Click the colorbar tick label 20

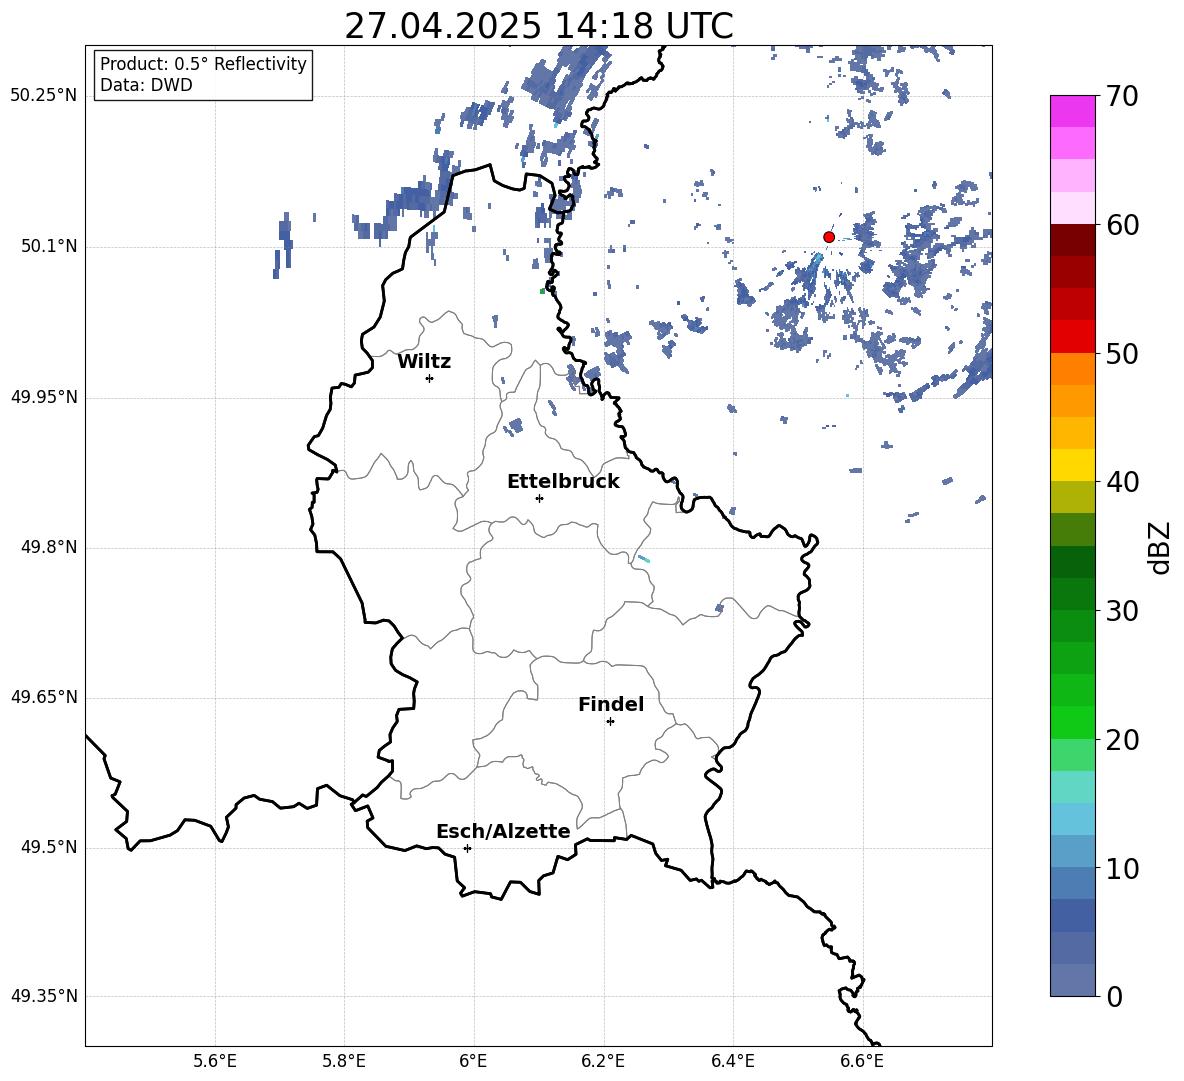point(1122,740)
